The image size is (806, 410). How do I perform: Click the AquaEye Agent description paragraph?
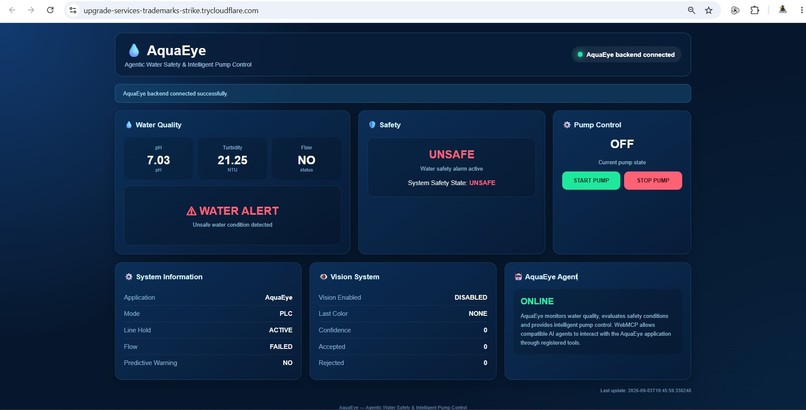coord(595,329)
